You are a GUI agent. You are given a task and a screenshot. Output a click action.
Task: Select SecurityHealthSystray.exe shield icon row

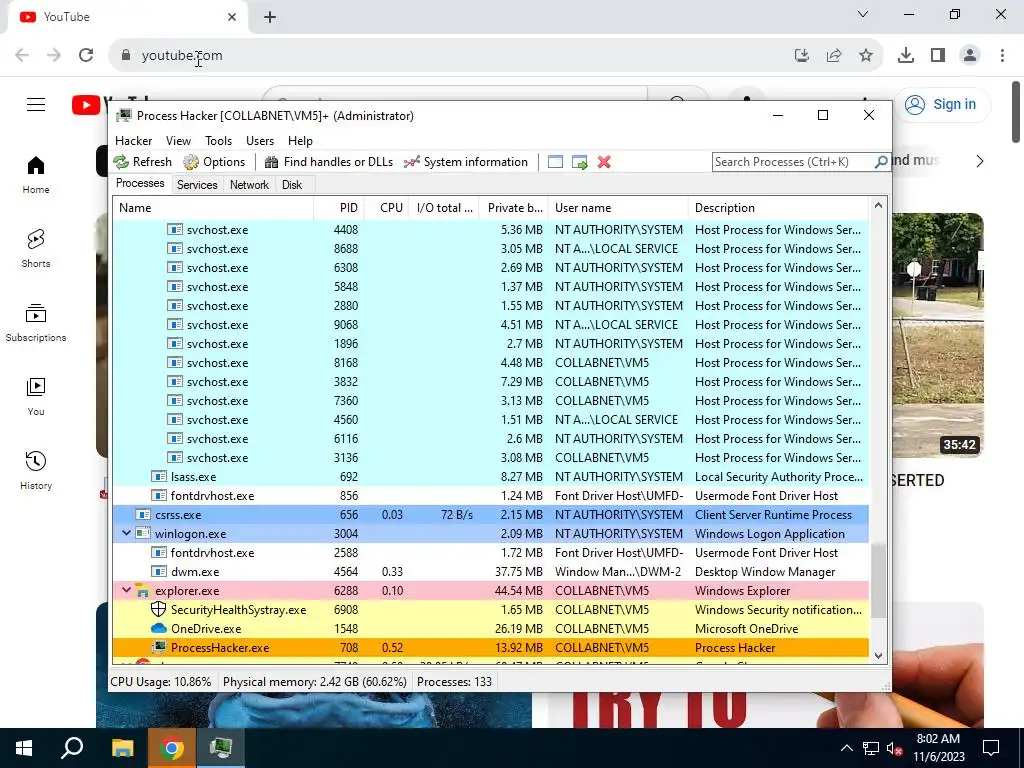tap(490, 609)
